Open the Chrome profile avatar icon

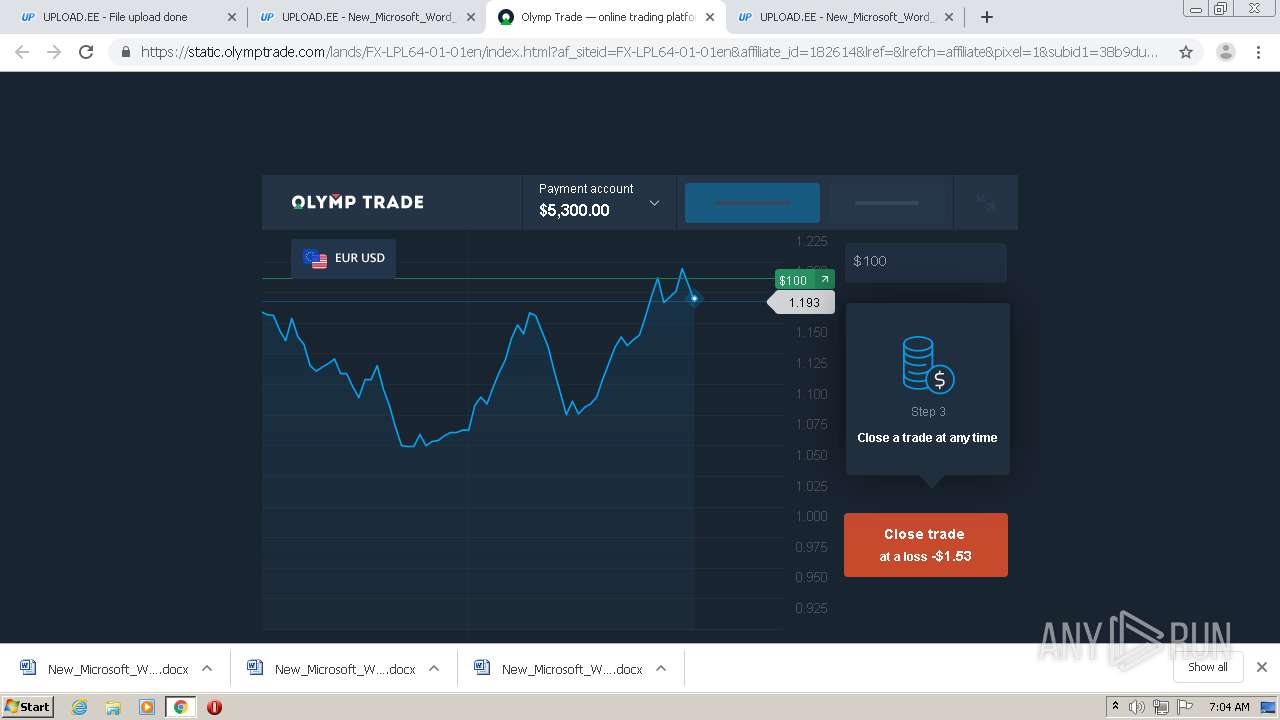(1226, 52)
